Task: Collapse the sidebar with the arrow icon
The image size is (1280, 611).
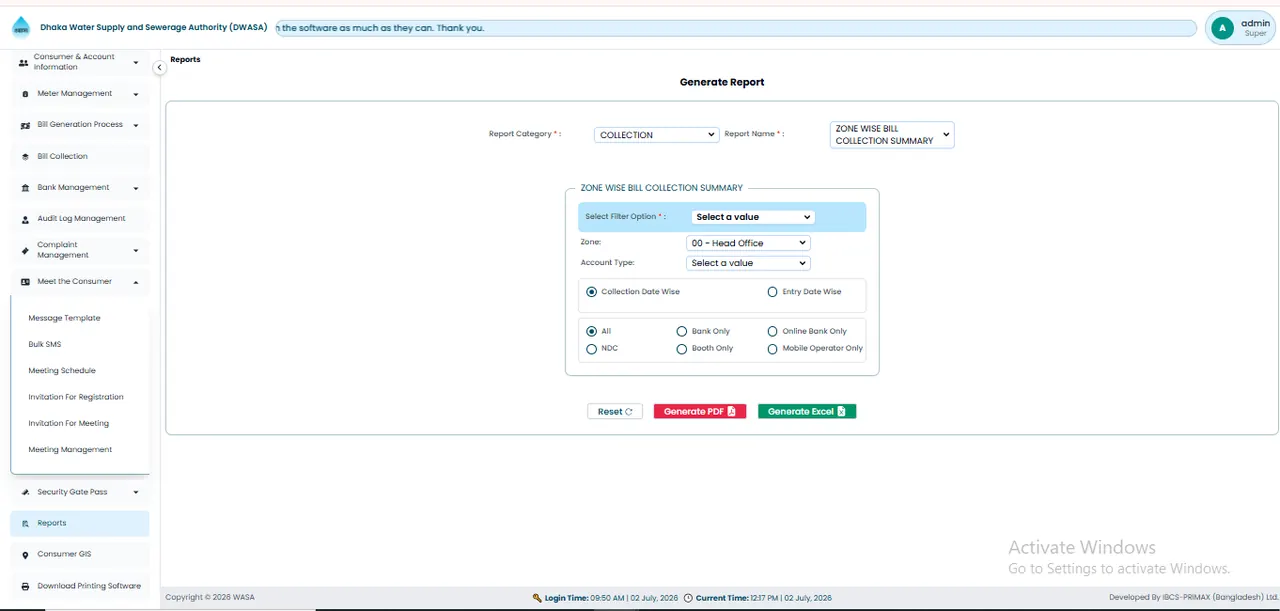Action: (x=159, y=67)
